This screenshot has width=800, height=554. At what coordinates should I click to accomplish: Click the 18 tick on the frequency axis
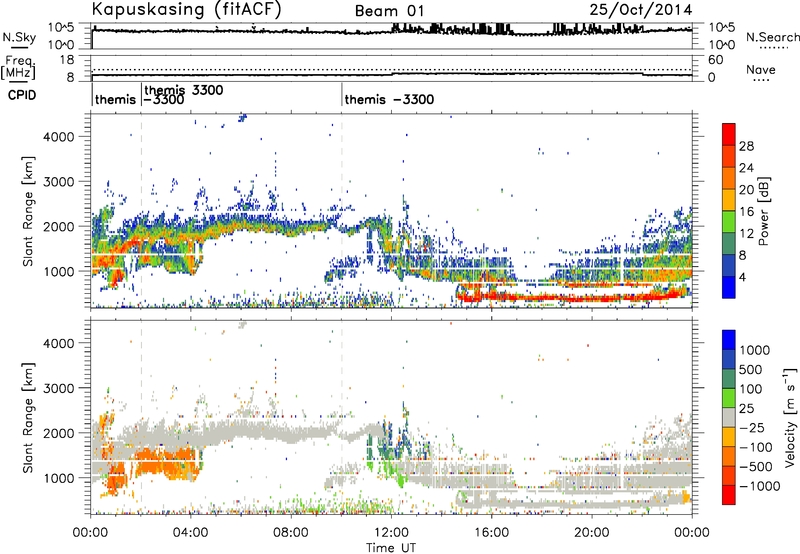point(67,60)
